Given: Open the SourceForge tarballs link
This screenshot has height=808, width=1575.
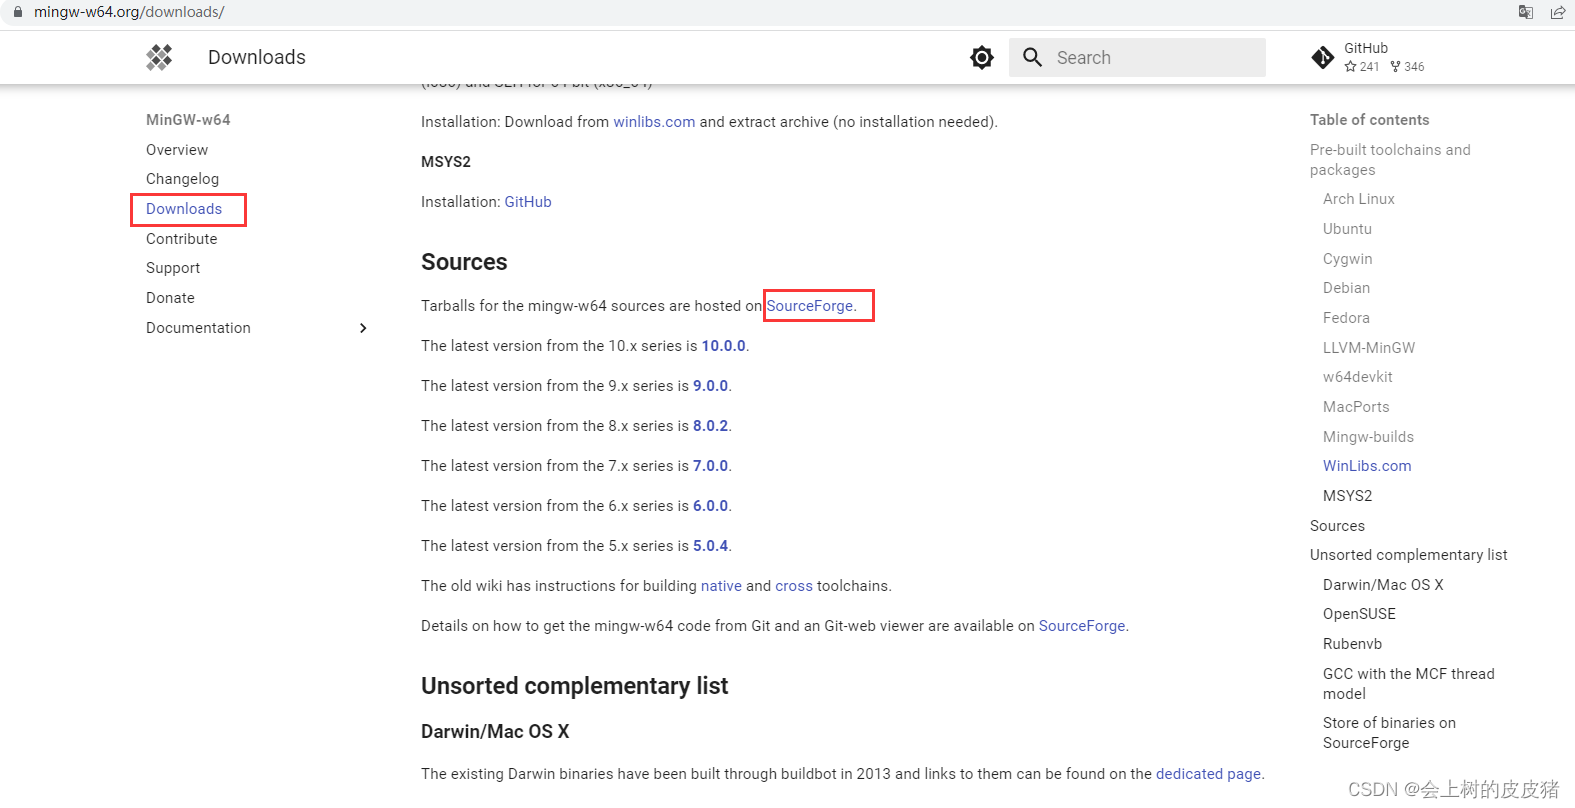Looking at the screenshot, I should point(810,306).
